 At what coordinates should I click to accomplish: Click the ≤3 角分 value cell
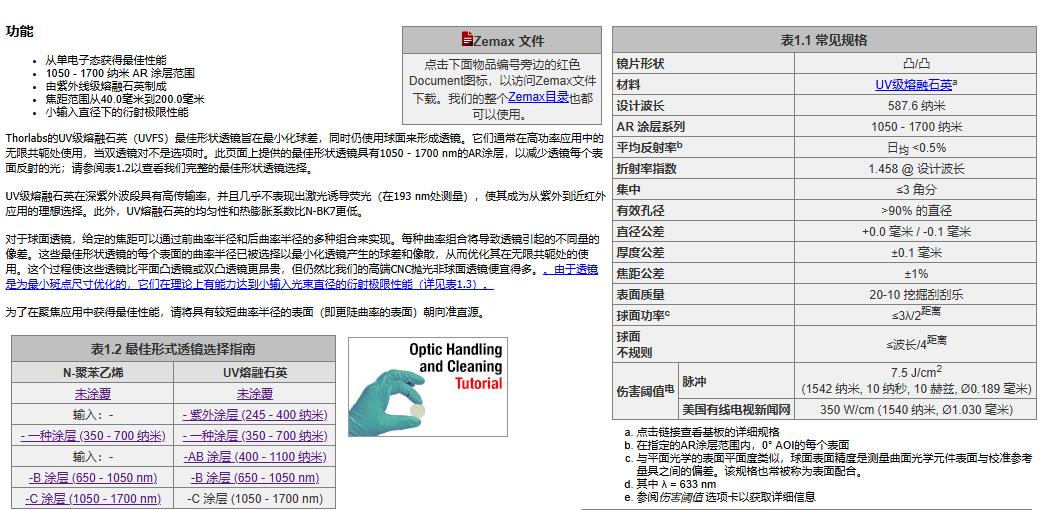[x=916, y=190]
